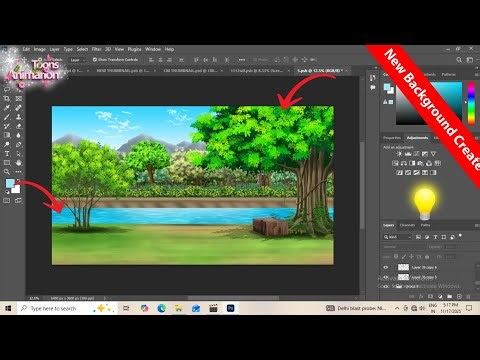
Task: Click the Windows search box
Action: point(67,308)
